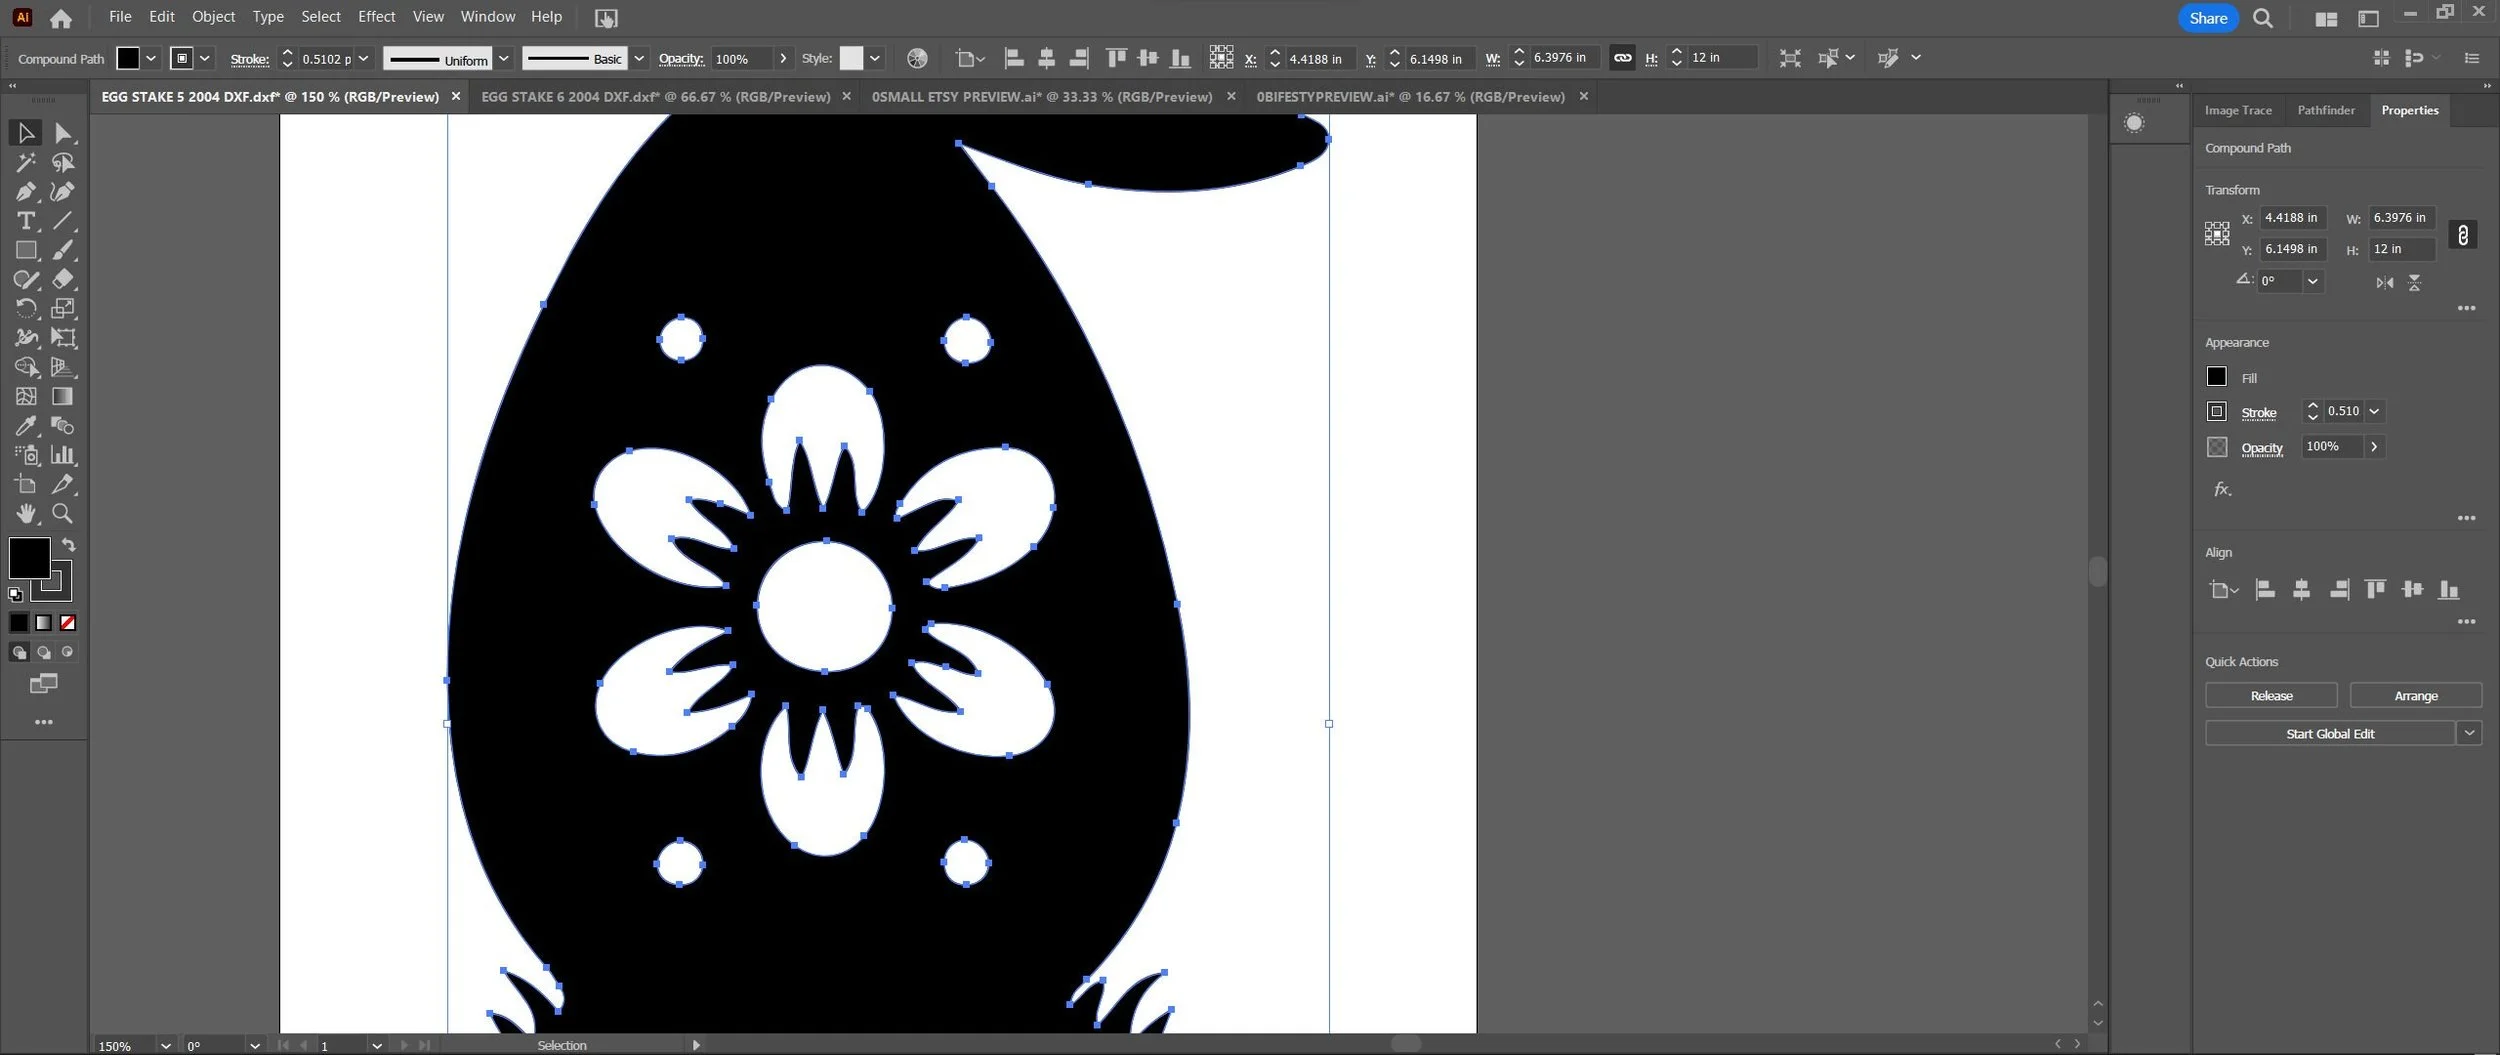2500x1055 pixels.
Task: Click the Release quick action button
Action: coord(2271,695)
